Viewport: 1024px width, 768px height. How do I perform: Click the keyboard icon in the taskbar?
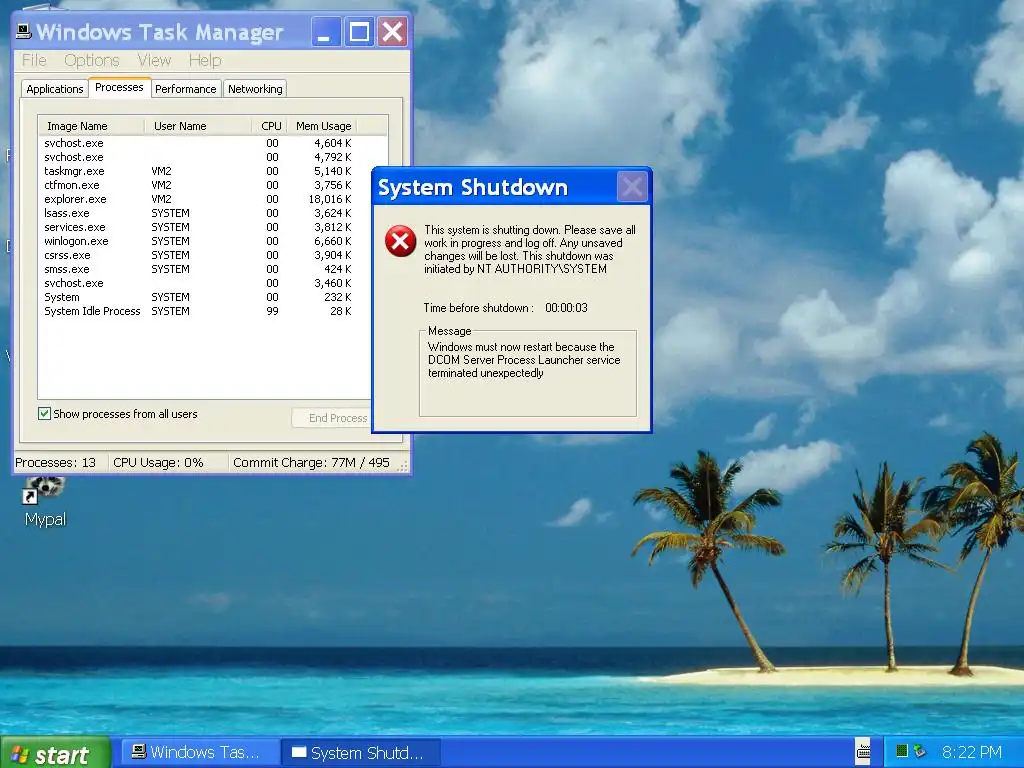click(x=863, y=752)
